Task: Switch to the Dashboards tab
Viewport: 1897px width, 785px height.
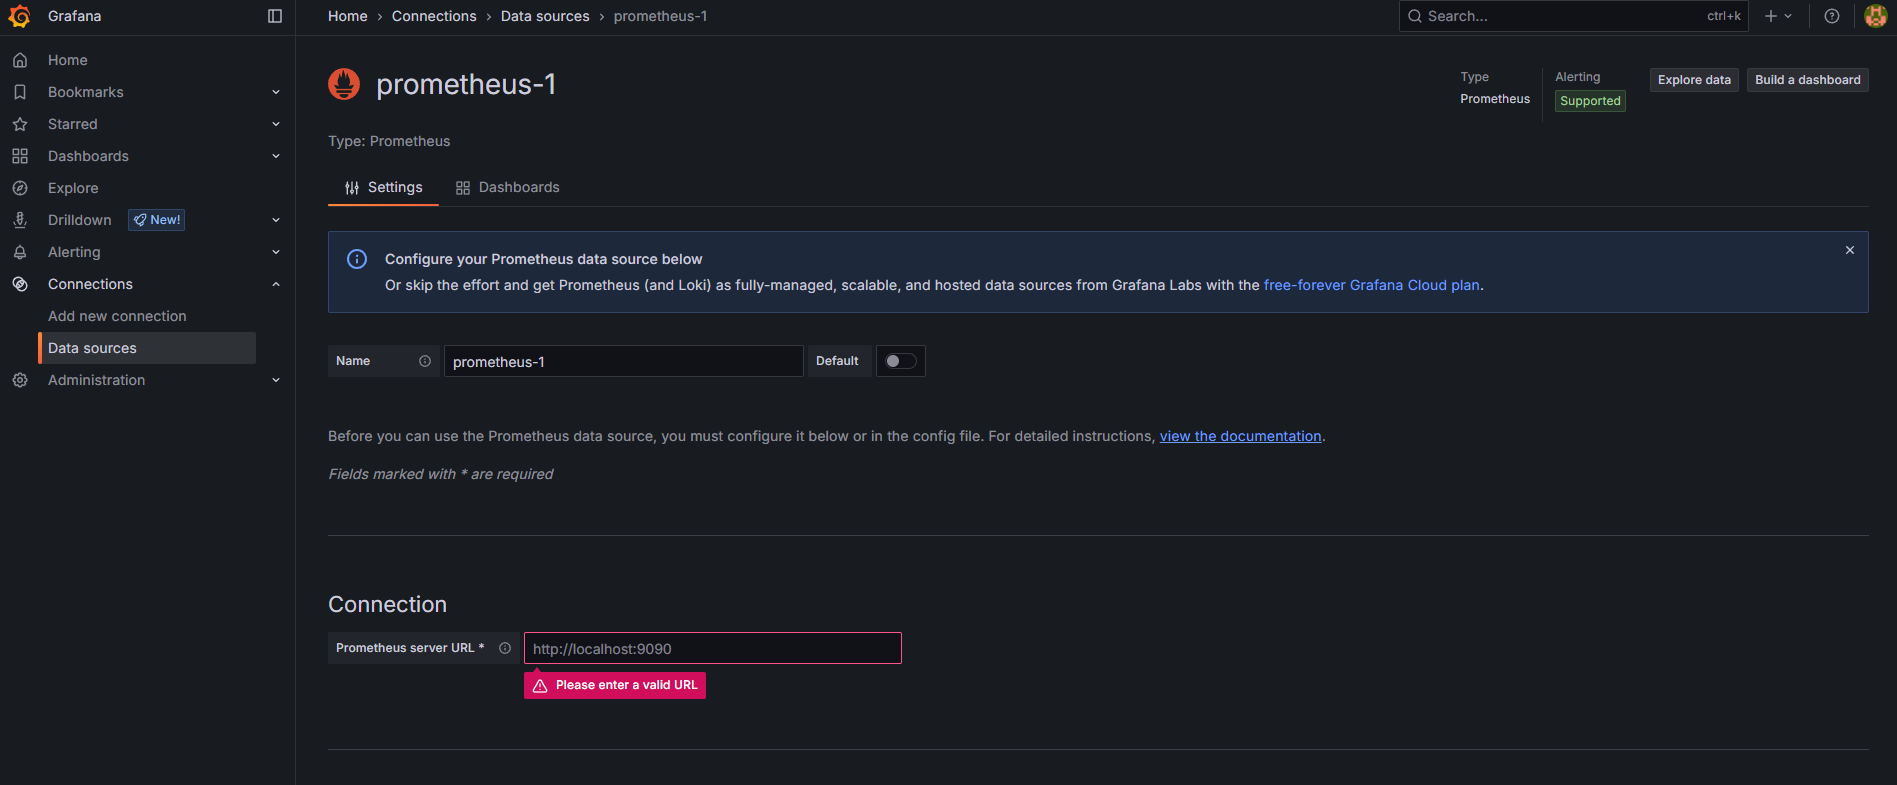Action: pyautogui.click(x=507, y=187)
